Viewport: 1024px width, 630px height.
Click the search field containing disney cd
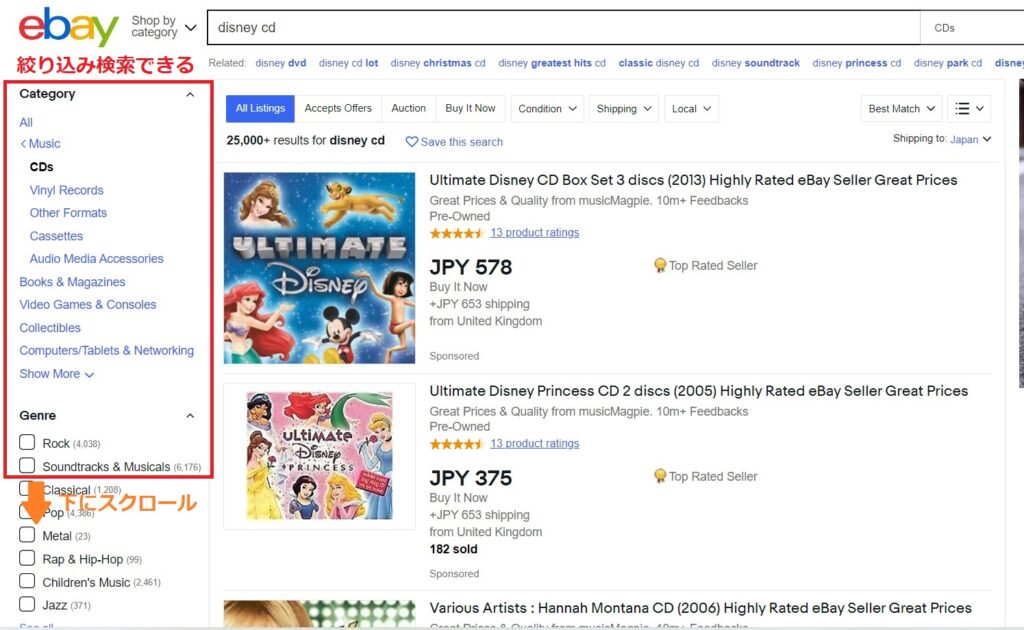pyautogui.click(x=560, y=28)
